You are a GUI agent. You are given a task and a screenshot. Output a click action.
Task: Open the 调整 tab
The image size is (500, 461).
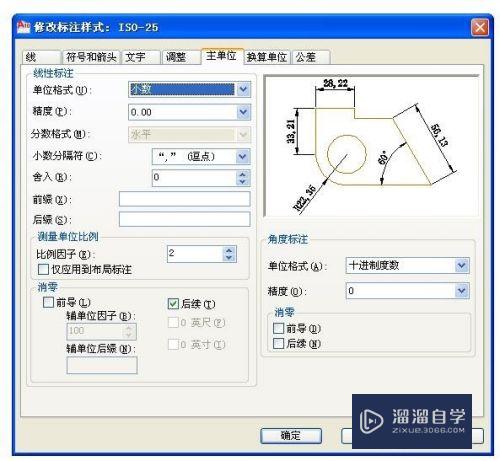[x=181, y=57]
